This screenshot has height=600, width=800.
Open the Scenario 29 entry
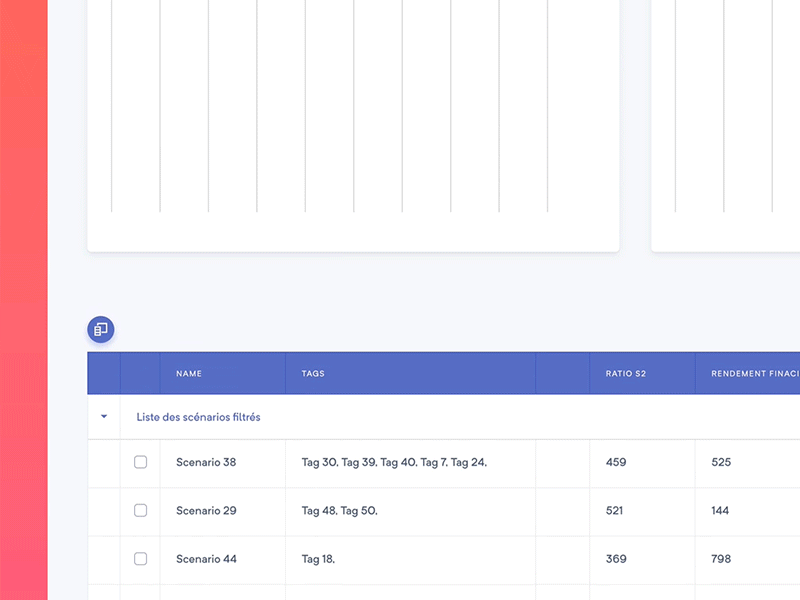pos(206,511)
